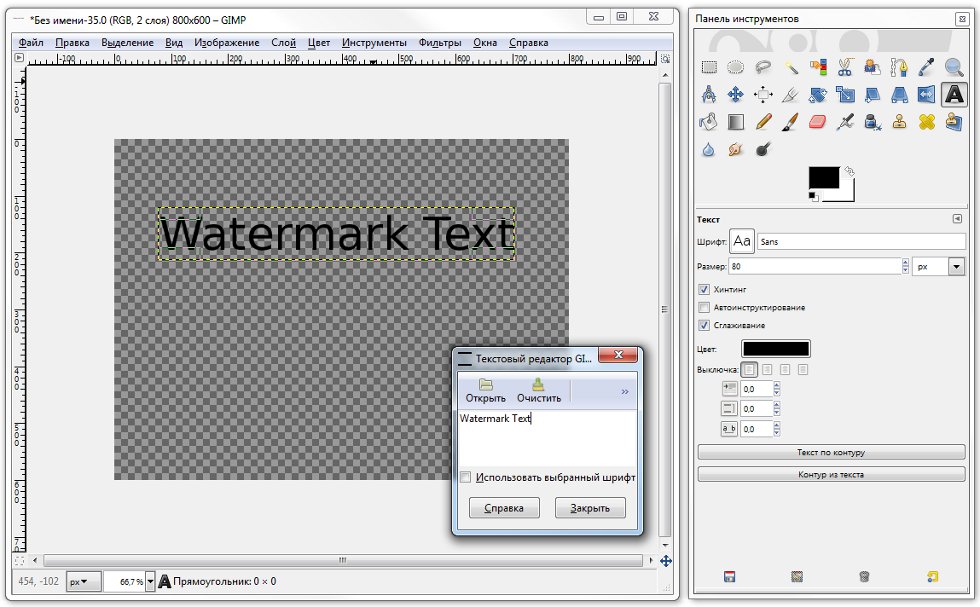Disable the Хинтинг checkbox
980x607 pixels.
(x=704, y=289)
